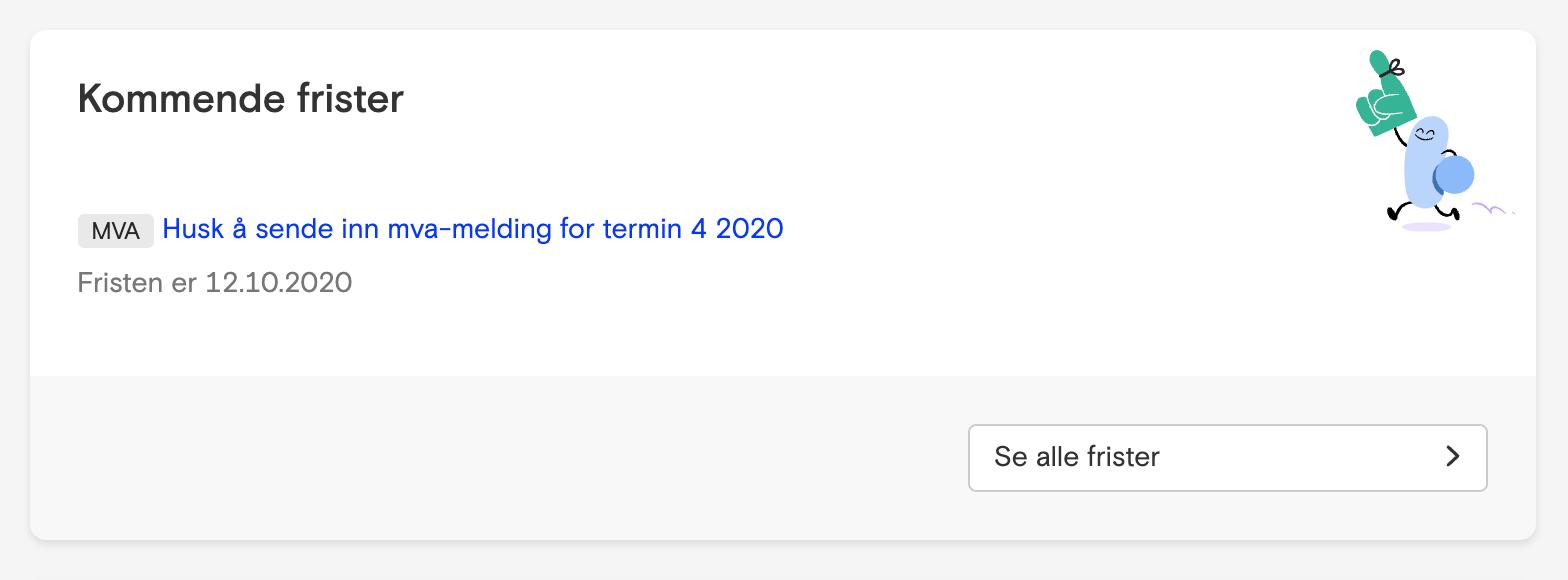Screen dimensions: 1568x580
Task: Click the purple shadow under the mascot
Action: pyautogui.click(x=1426, y=227)
